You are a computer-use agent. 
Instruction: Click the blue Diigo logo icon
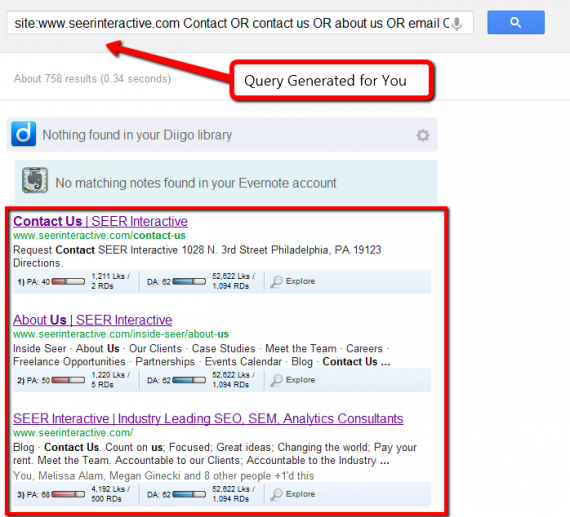24,134
